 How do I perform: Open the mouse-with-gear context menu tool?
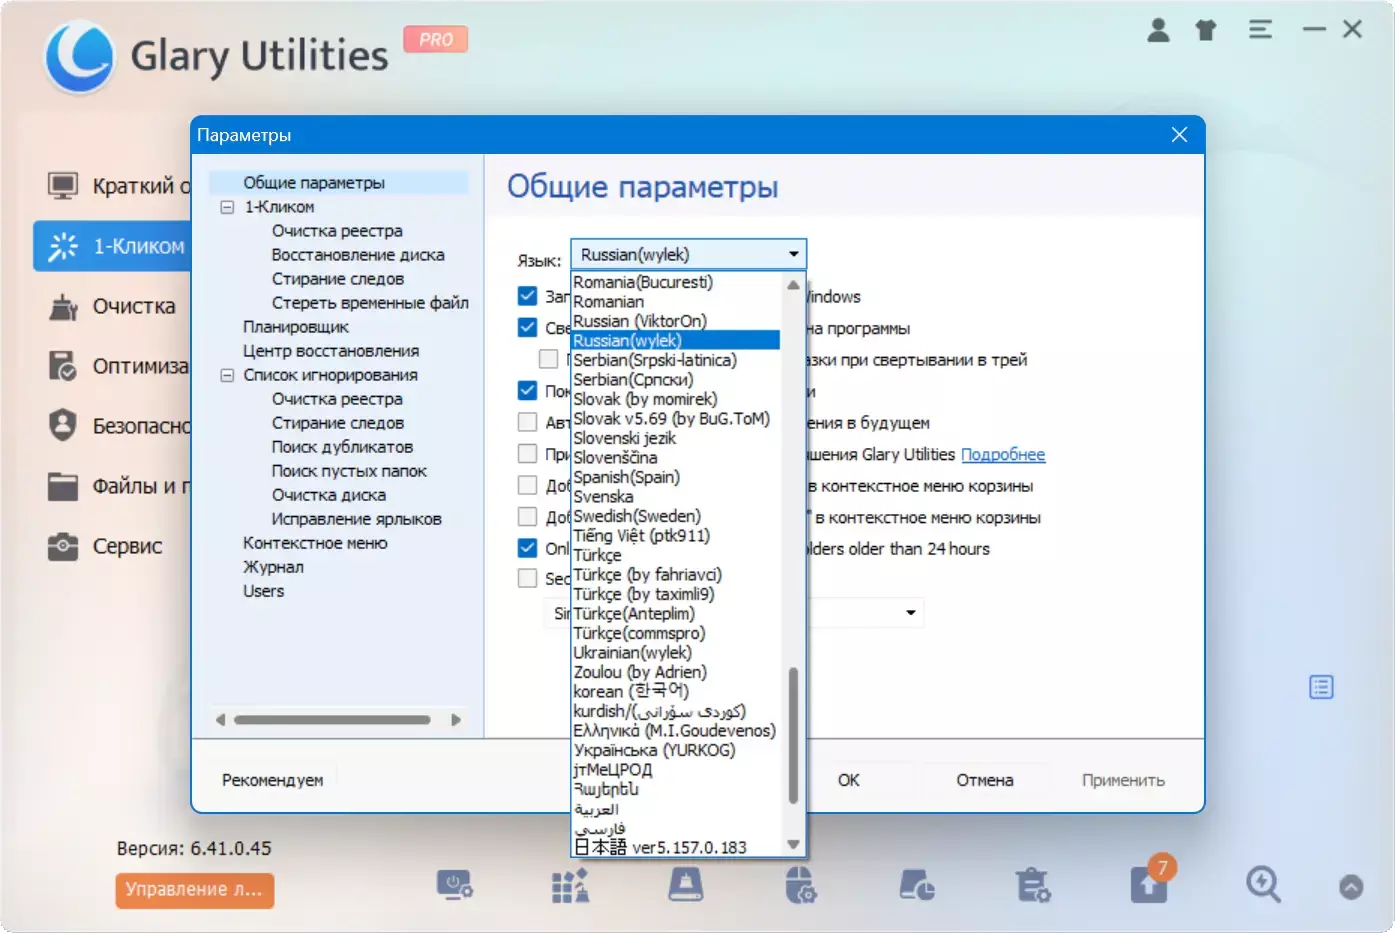pos(801,885)
